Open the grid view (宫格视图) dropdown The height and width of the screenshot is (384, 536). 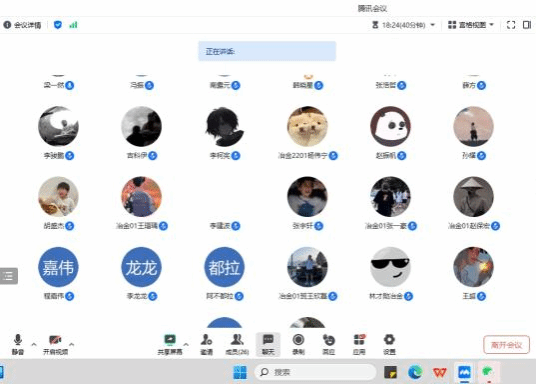[x=471, y=25]
